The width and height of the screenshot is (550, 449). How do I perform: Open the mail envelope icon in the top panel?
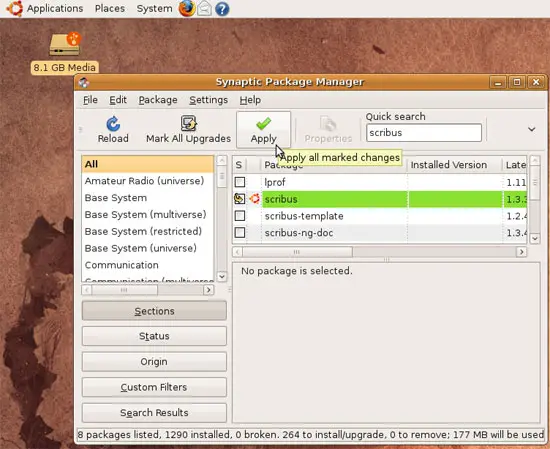[204, 8]
